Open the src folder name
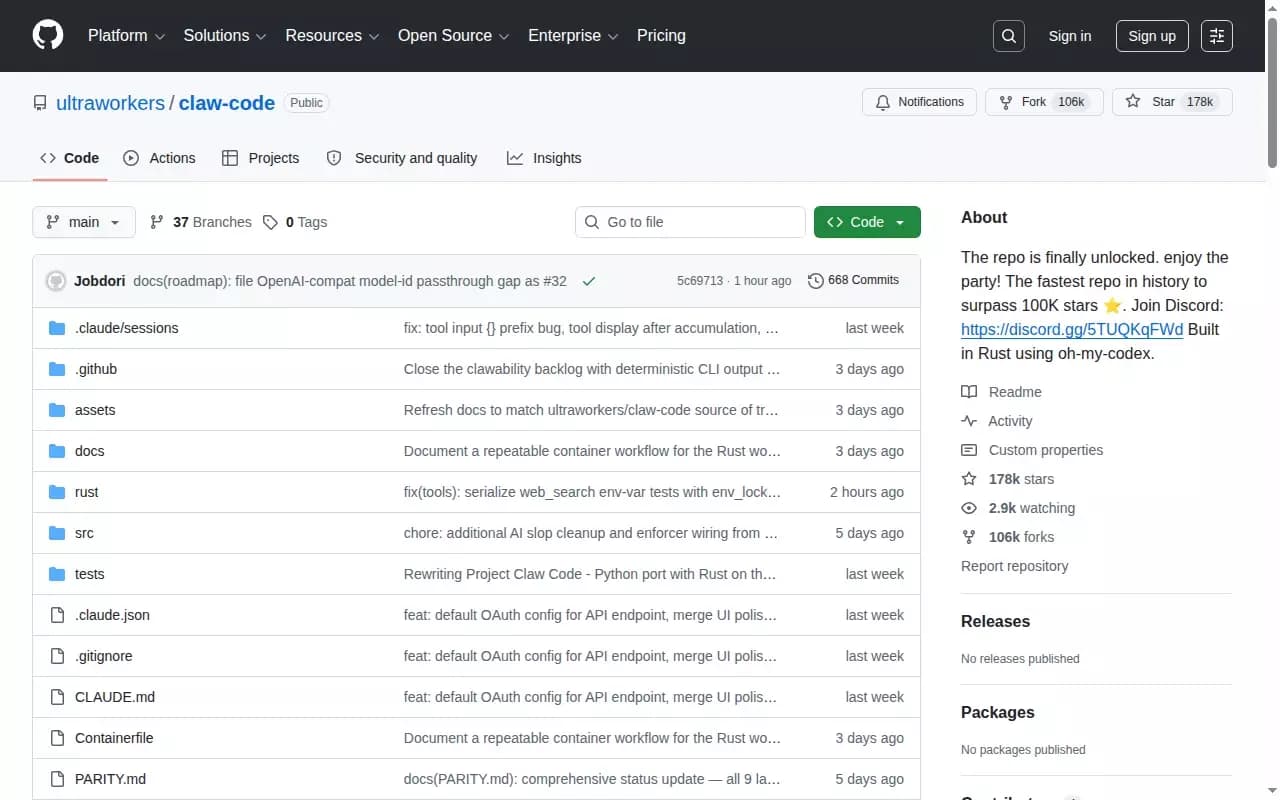 [x=84, y=533]
